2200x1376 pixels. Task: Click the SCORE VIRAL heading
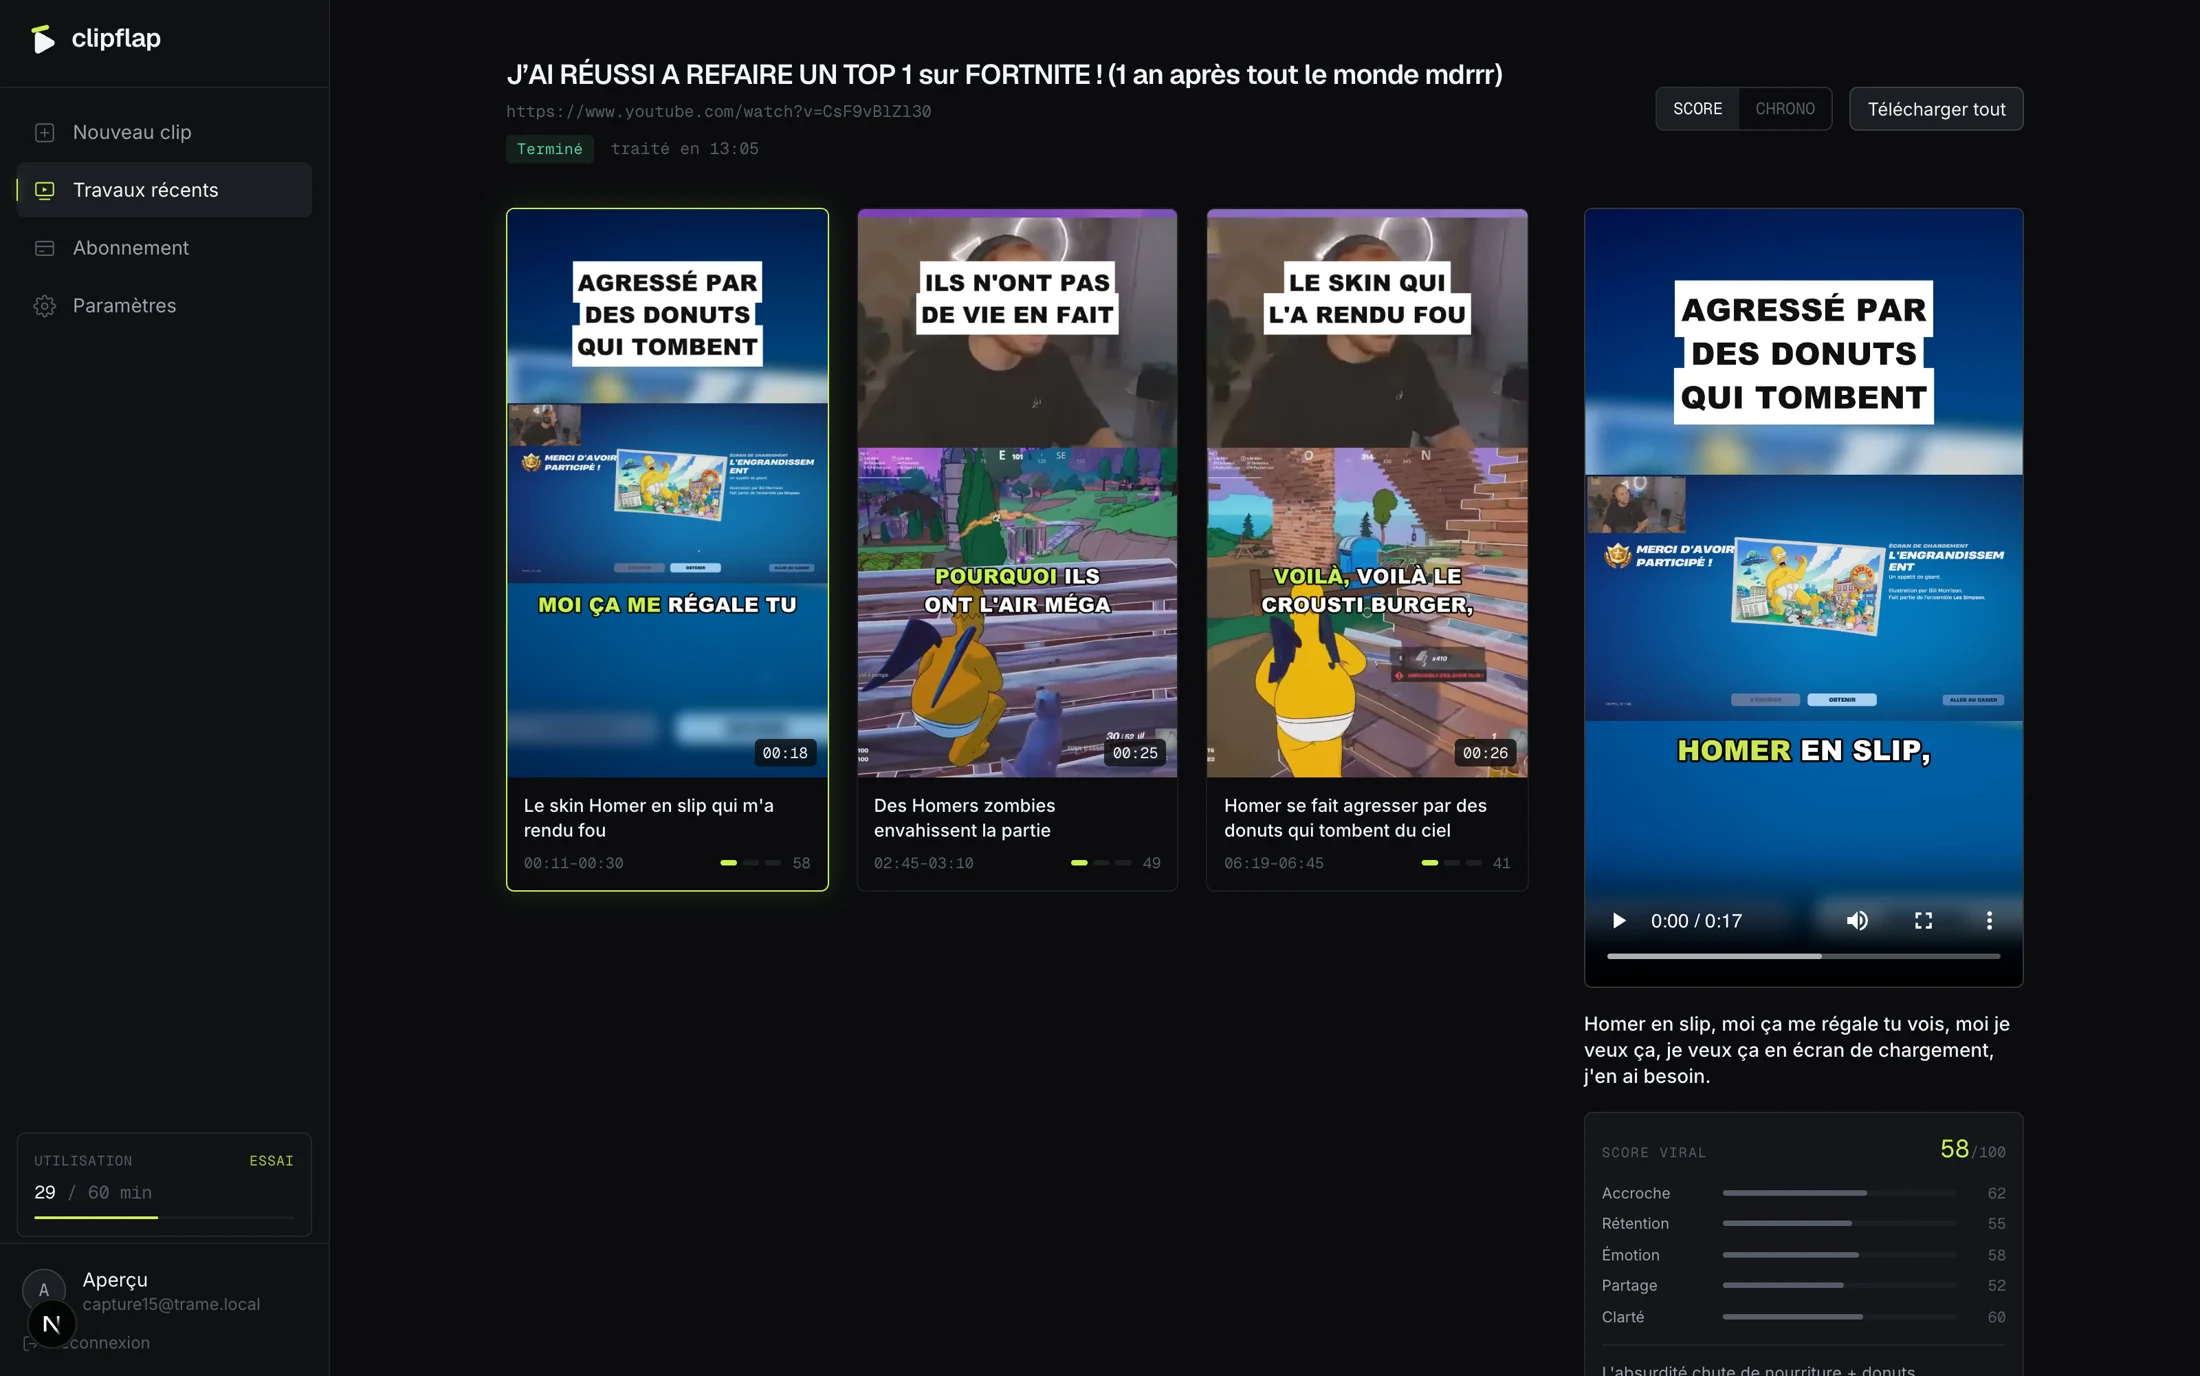coord(1654,1153)
